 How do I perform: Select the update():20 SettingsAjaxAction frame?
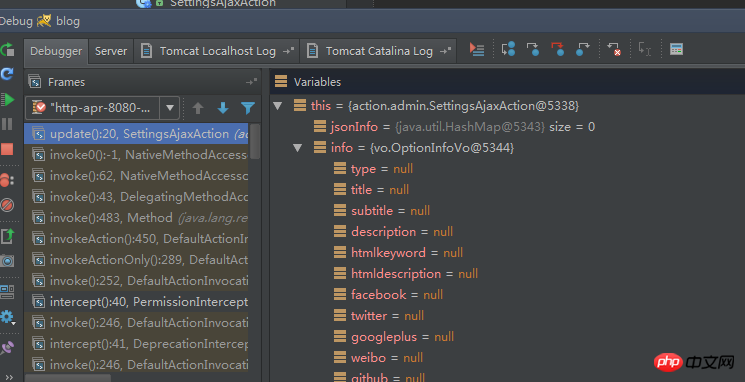coord(136,134)
